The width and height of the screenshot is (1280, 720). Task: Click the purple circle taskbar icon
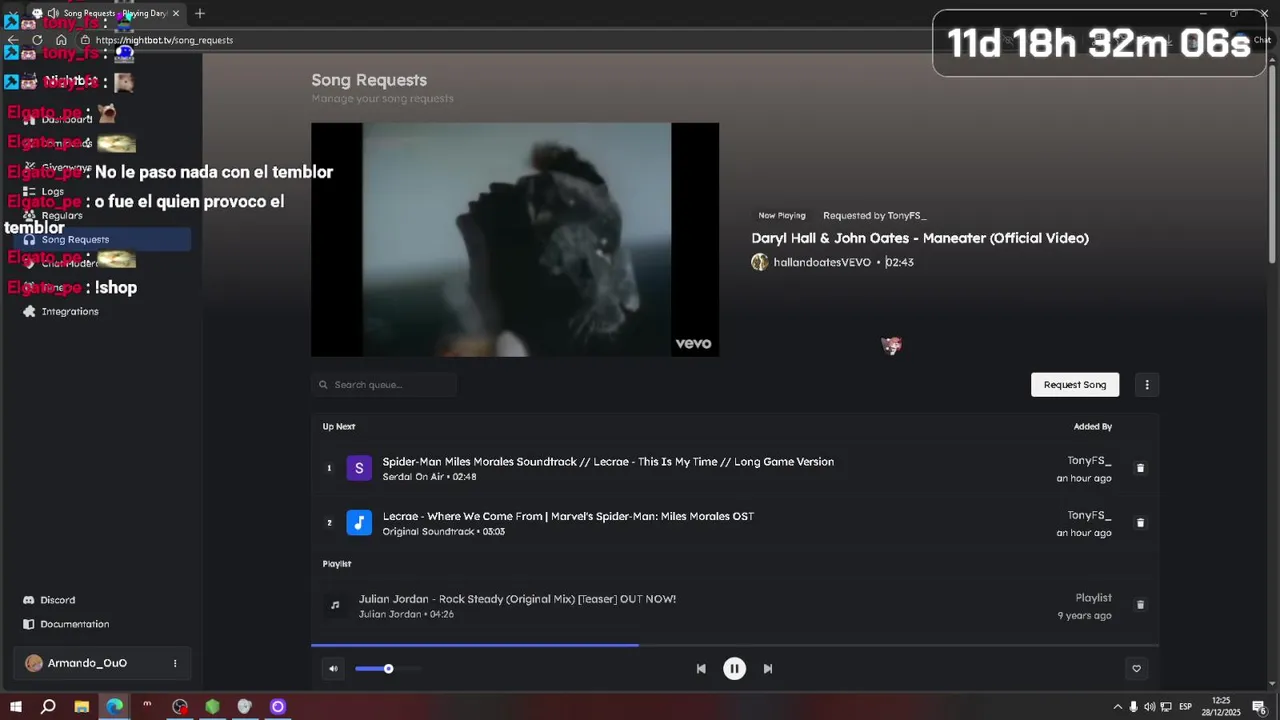coord(278,706)
